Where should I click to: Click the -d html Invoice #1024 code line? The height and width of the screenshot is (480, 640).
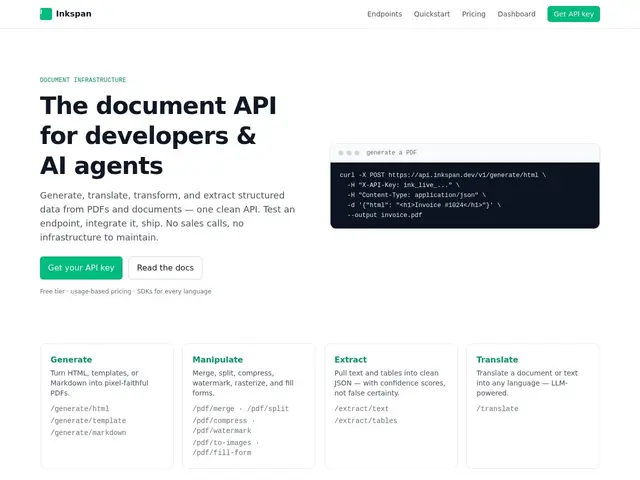(x=424, y=205)
